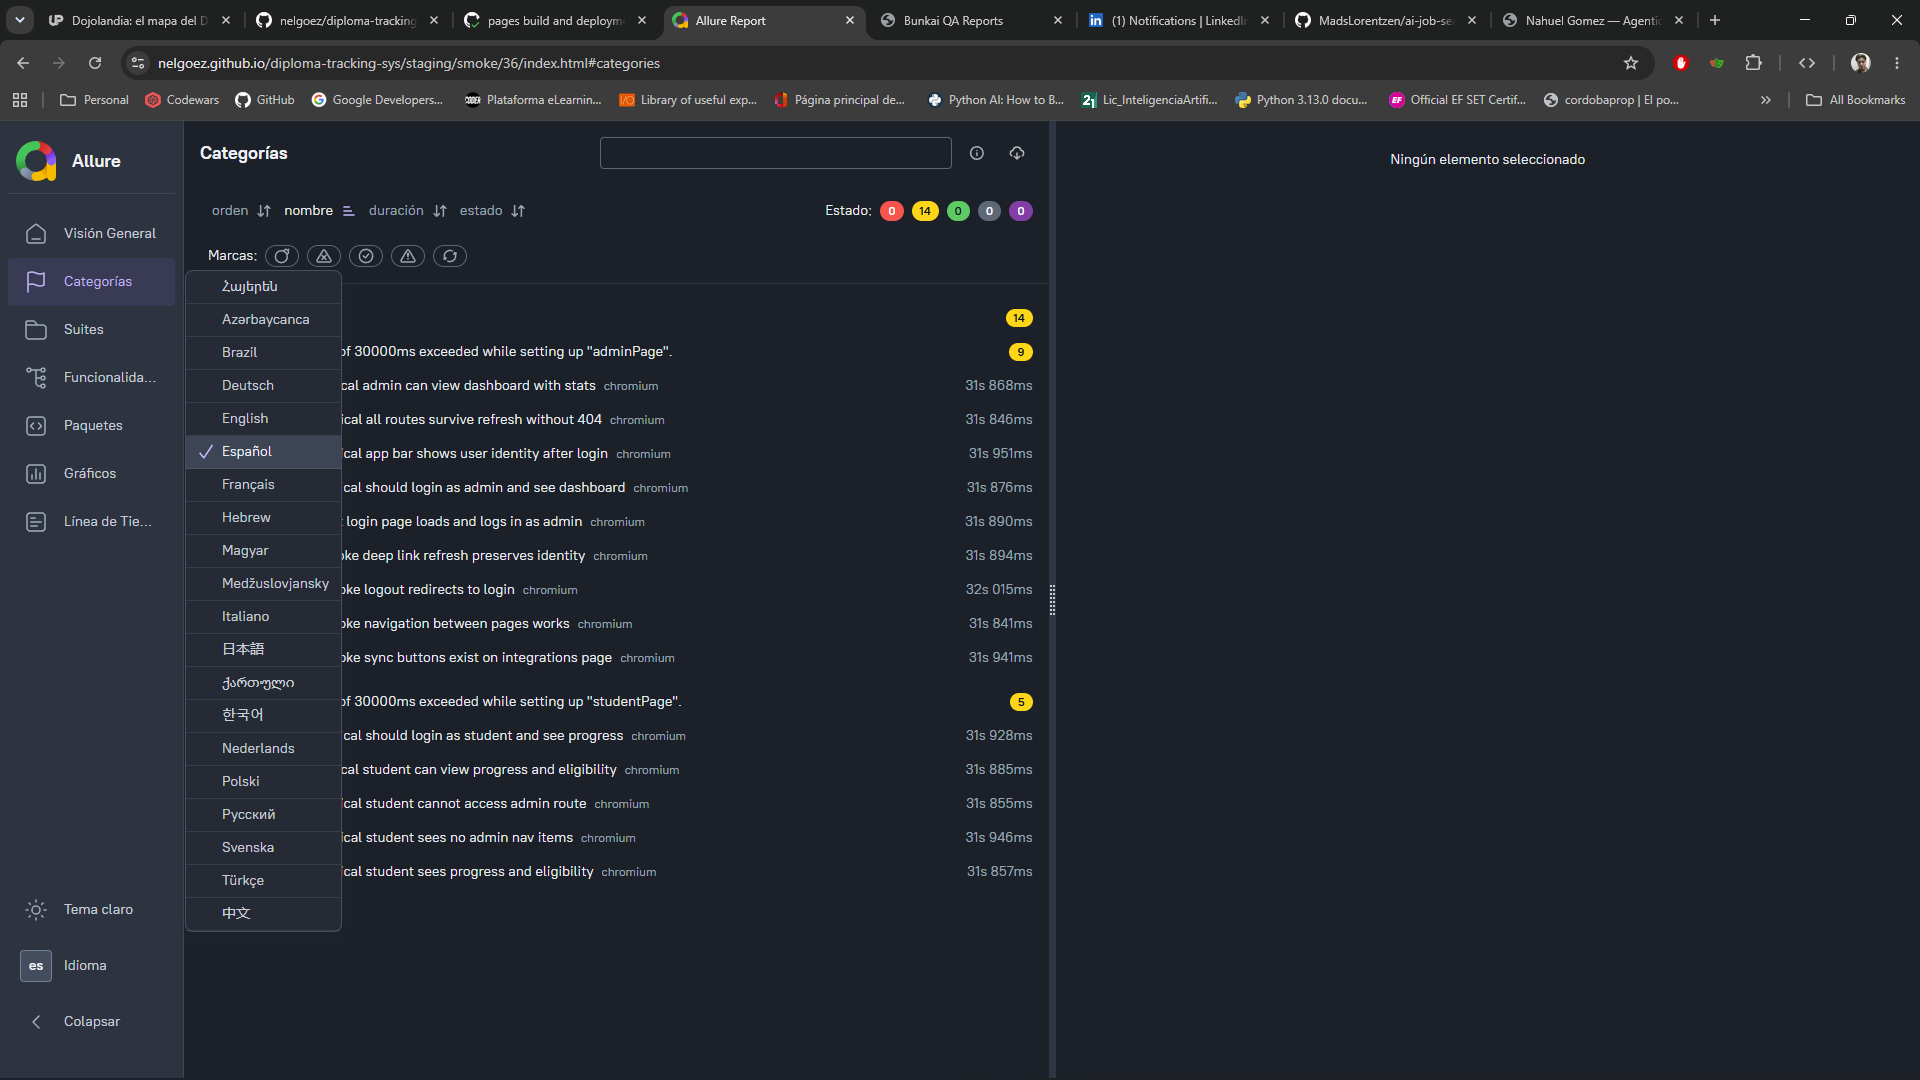The image size is (1920, 1080).
Task: Open the Suites section
Action: (x=91, y=329)
